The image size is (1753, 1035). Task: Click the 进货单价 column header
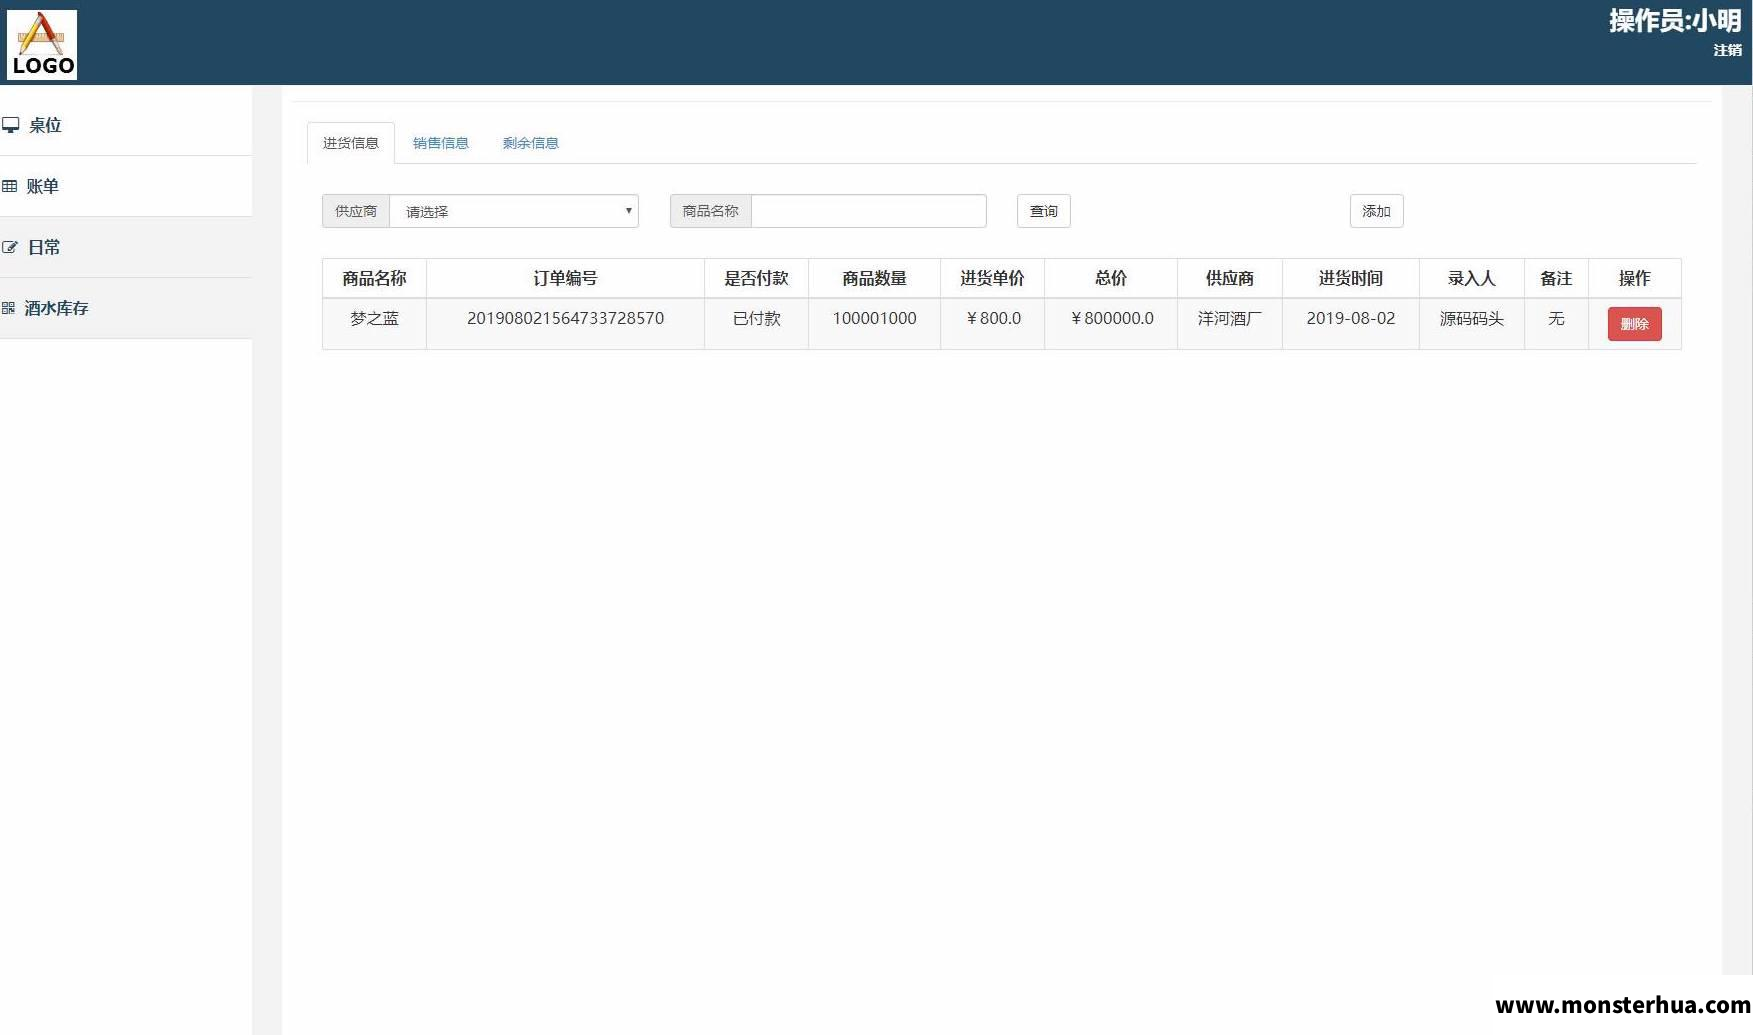coord(992,278)
